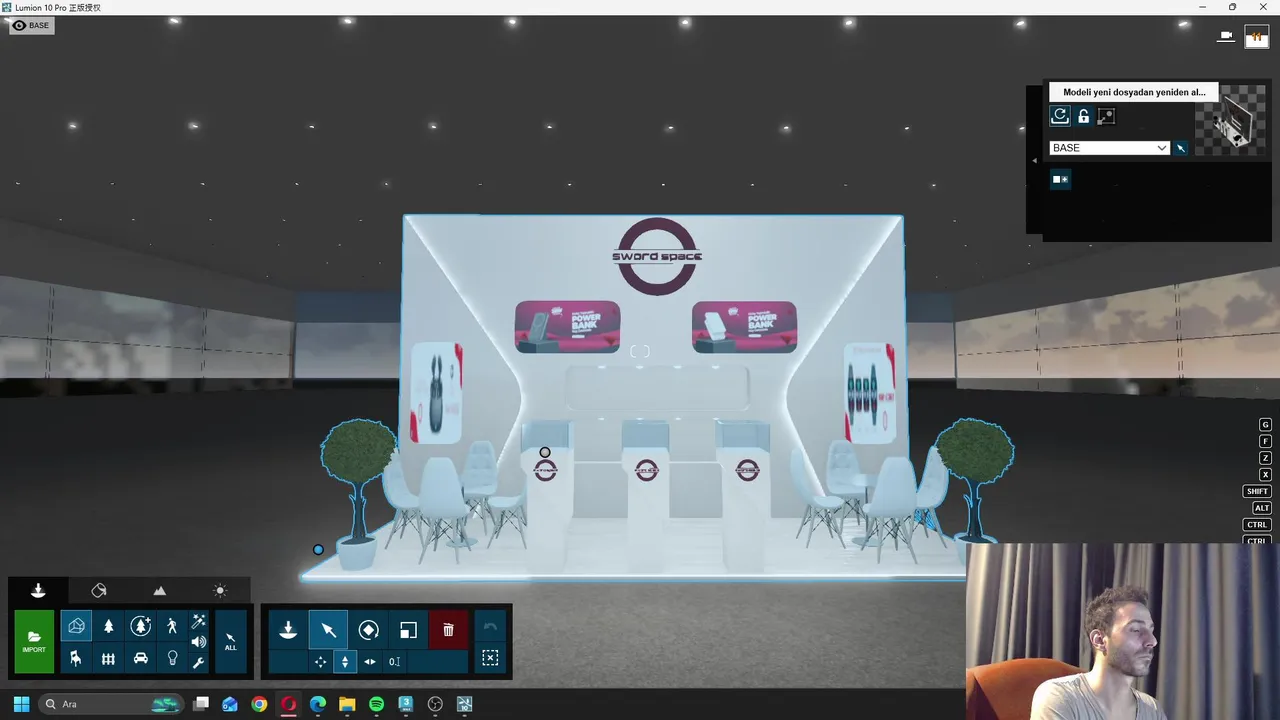This screenshot has width=1280, height=720.
Task: Select the Outdoor fence category
Action: (x=109, y=658)
